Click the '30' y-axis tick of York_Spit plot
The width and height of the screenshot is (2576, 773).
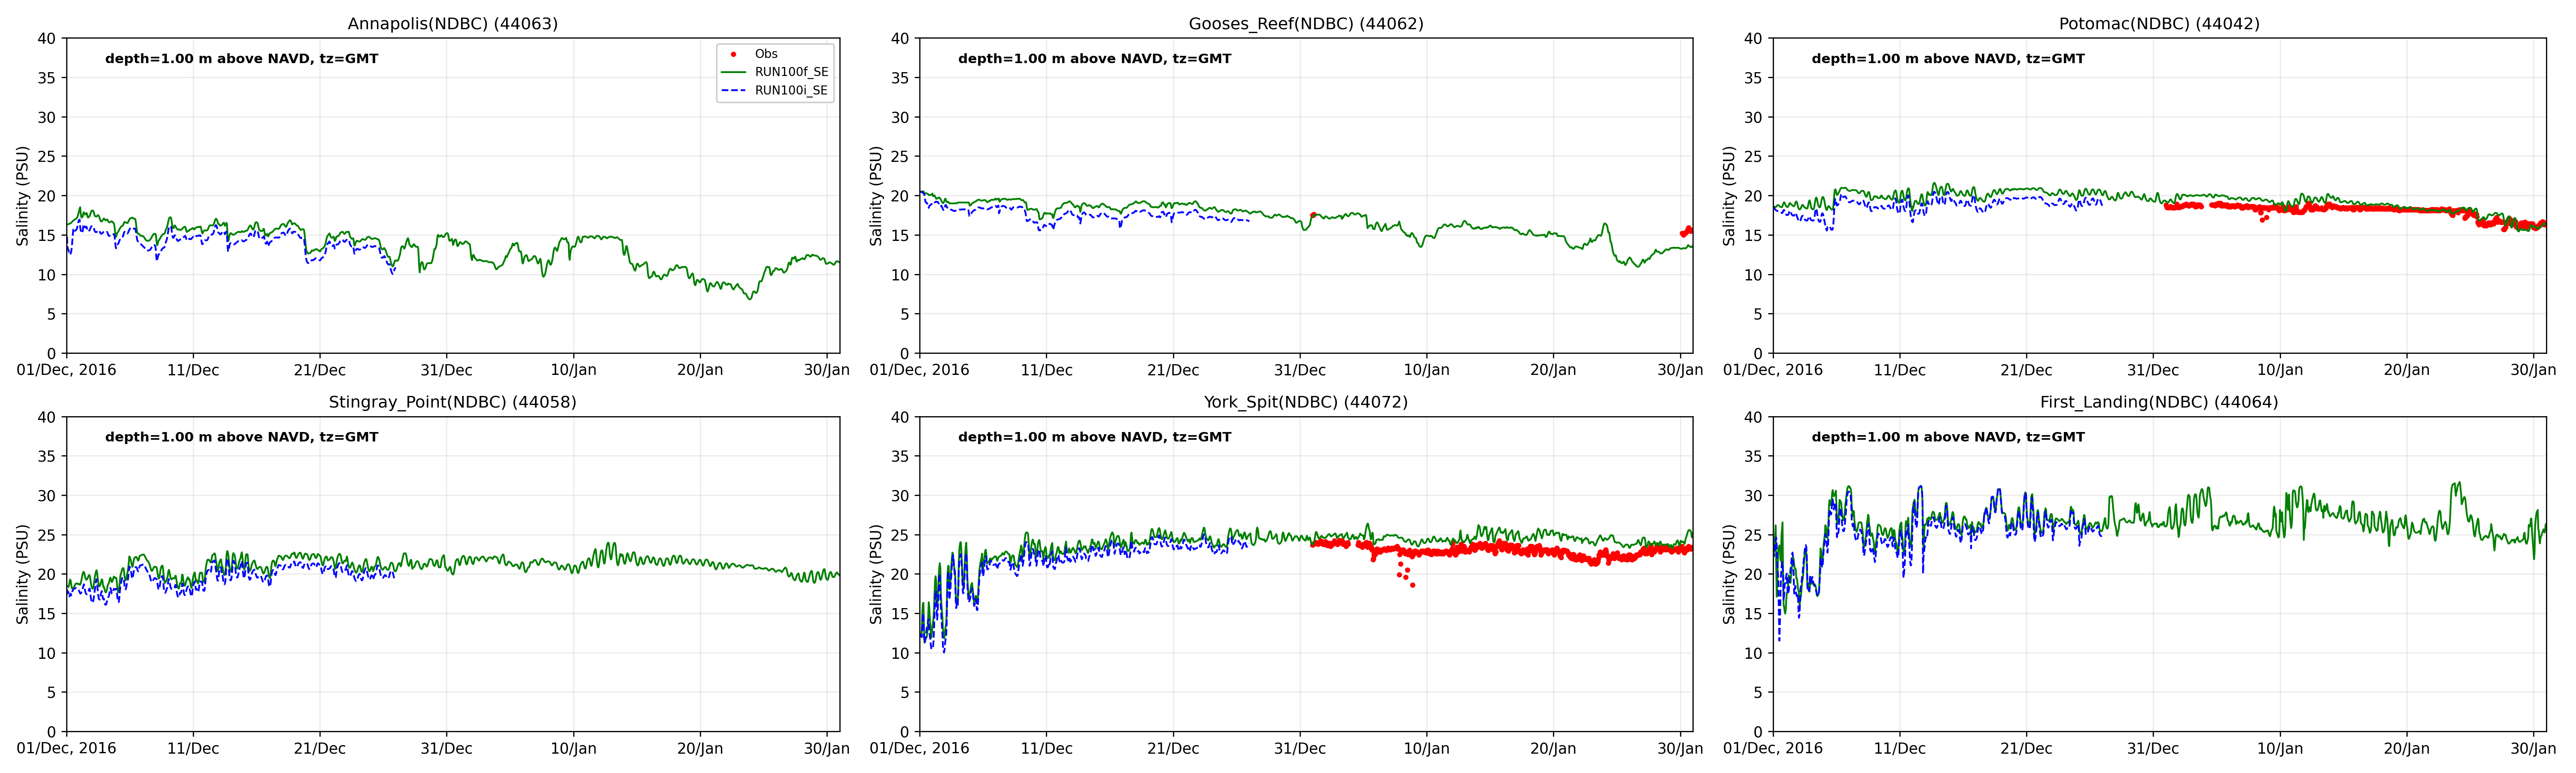[x=900, y=496]
